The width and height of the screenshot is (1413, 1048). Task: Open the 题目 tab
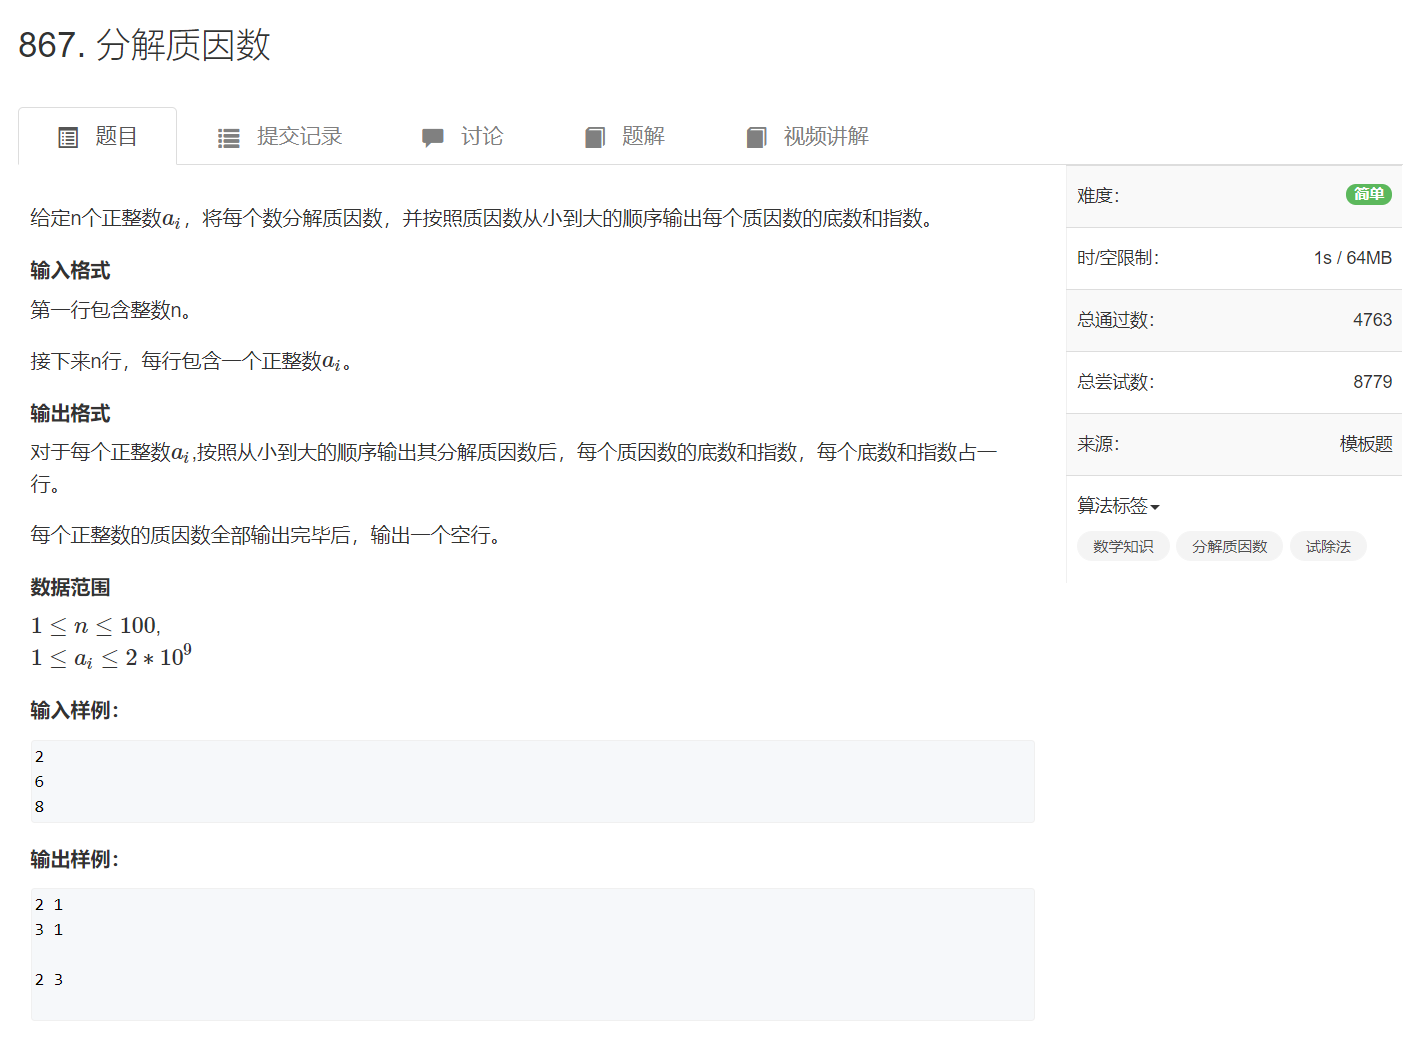(x=98, y=136)
